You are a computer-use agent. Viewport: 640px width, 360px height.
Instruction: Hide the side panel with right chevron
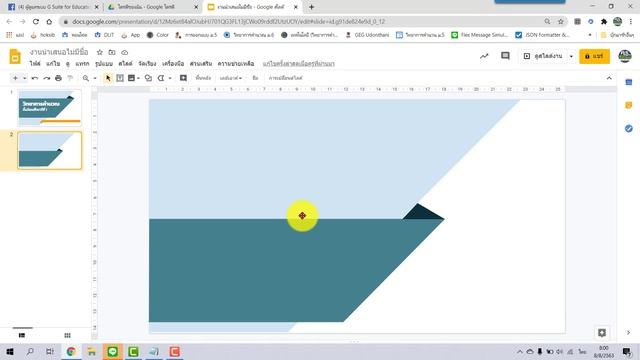(x=628, y=333)
